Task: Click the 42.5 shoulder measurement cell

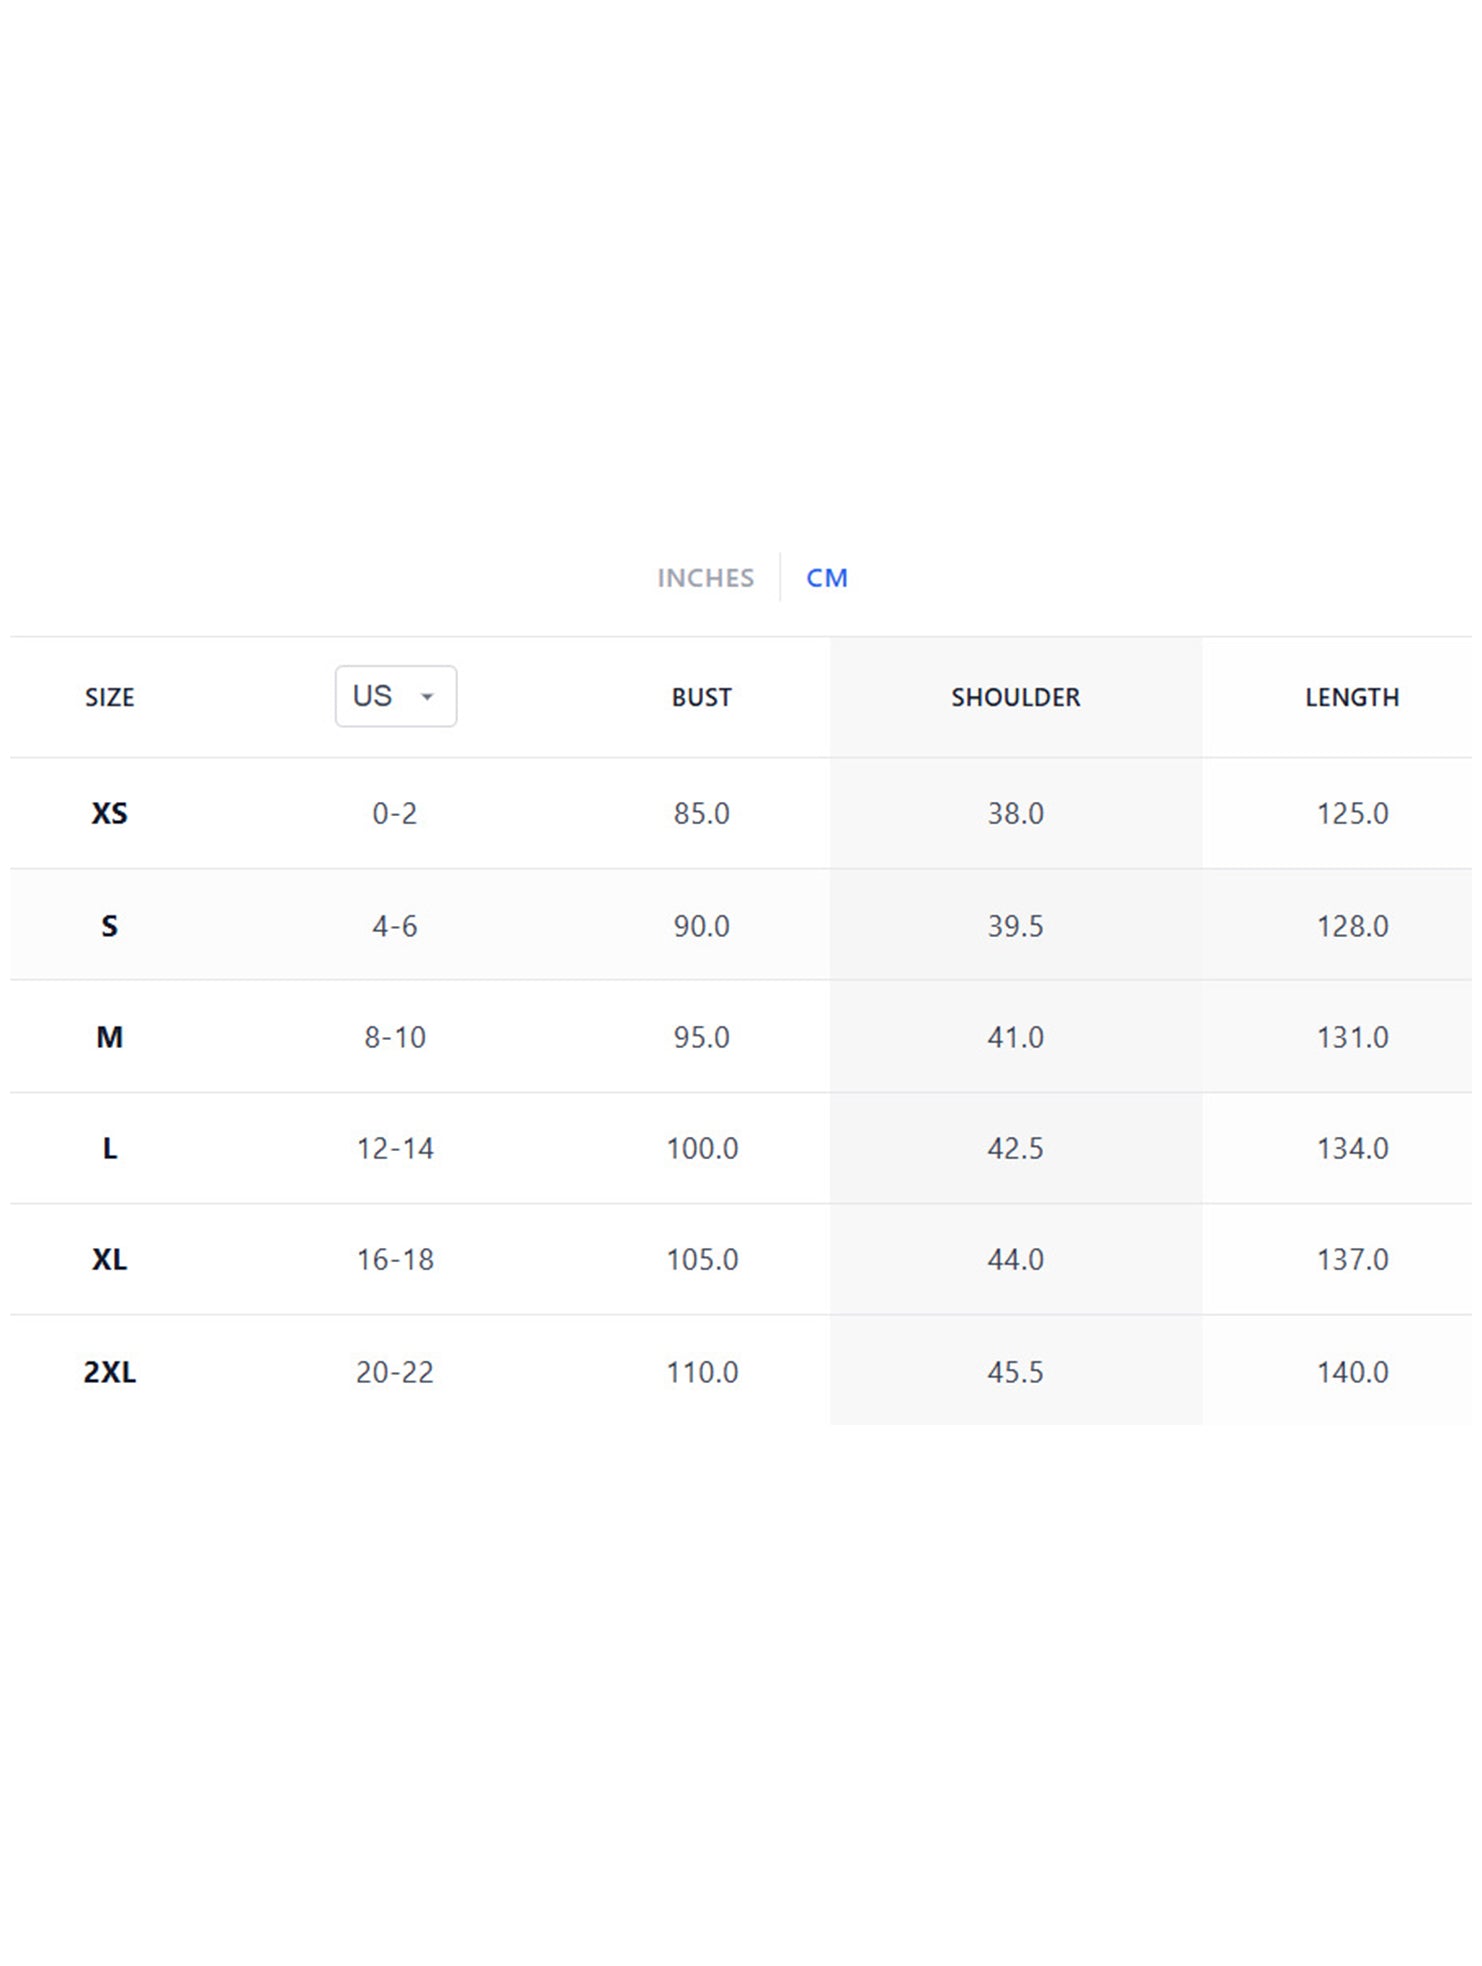Action: [1015, 1148]
